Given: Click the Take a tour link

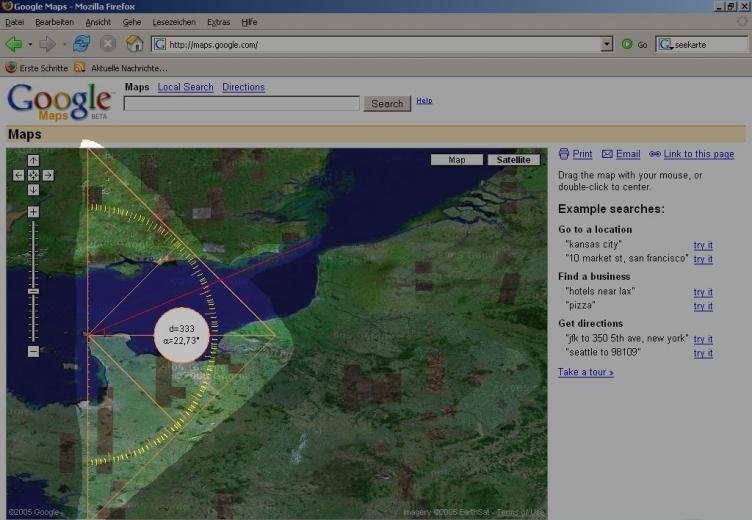Looking at the screenshot, I should click(x=586, y=372).
